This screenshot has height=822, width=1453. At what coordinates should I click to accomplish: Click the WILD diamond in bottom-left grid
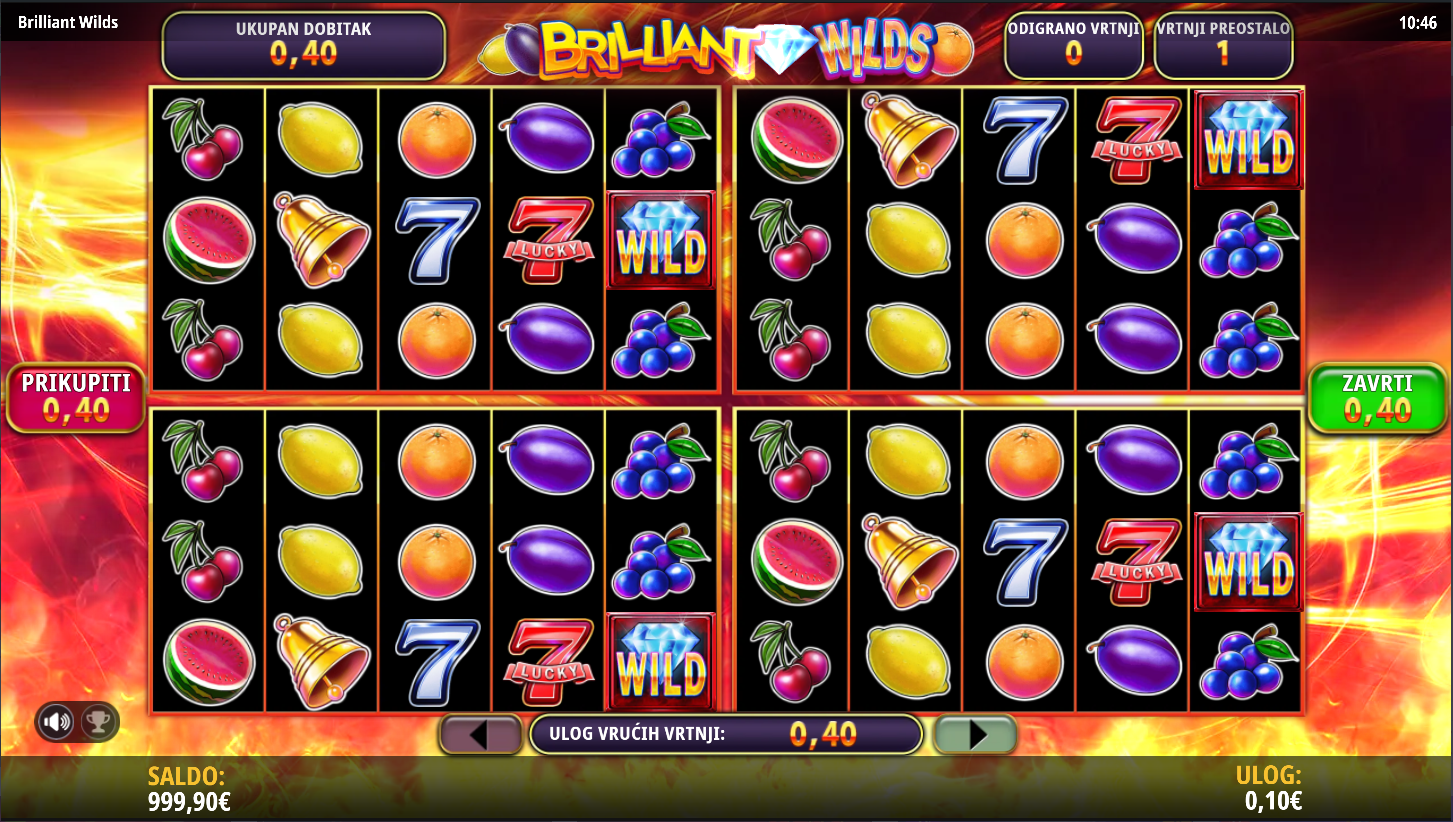click(661, 662)
